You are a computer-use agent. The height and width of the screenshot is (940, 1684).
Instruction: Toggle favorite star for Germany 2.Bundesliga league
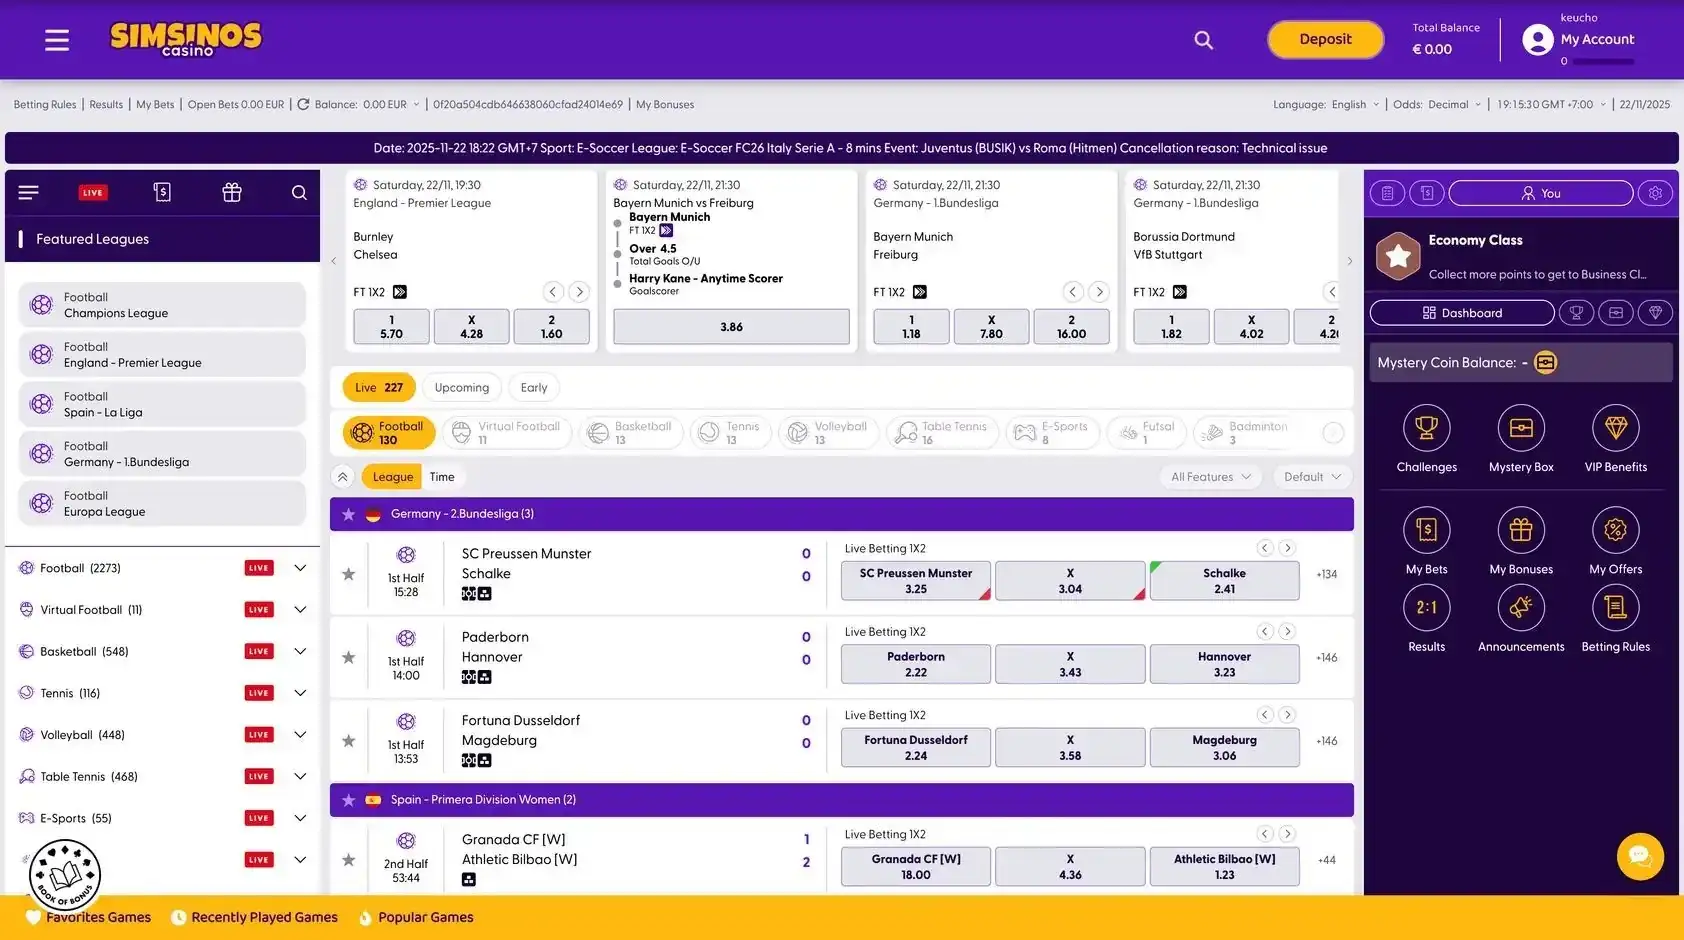[x=348, y=514]
